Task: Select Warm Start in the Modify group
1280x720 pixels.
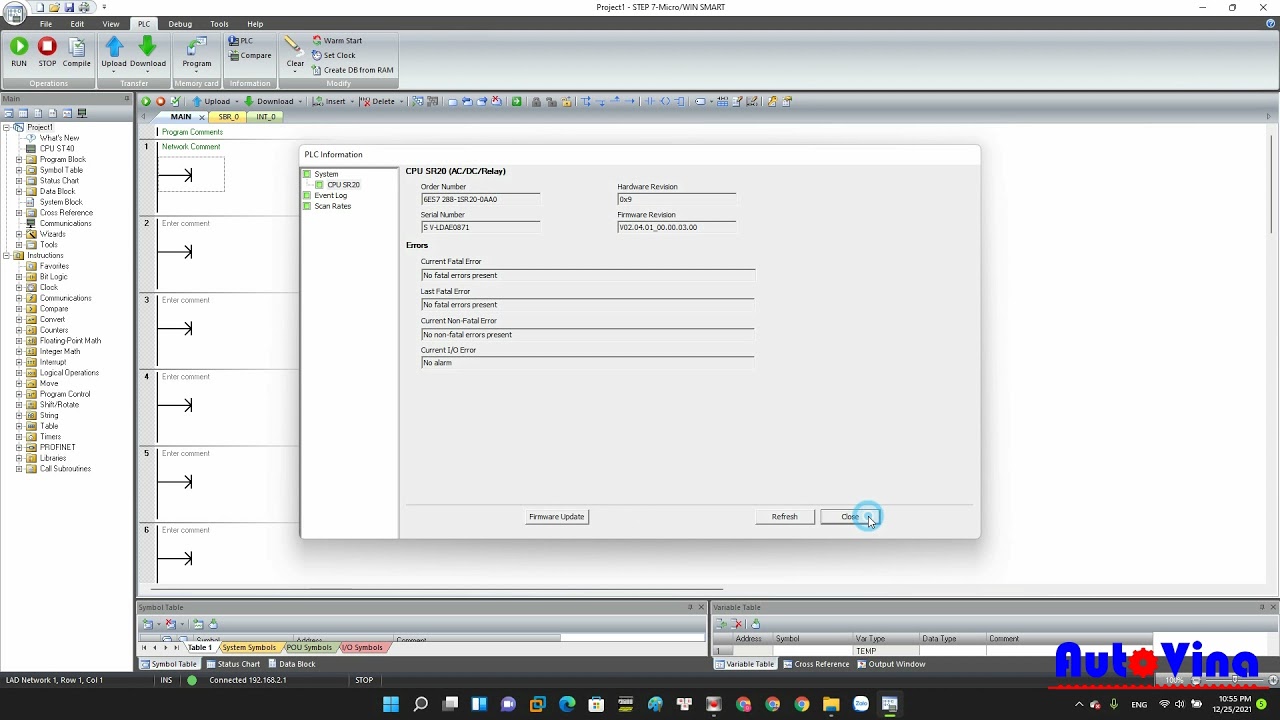Action: (x=337, y=41)
